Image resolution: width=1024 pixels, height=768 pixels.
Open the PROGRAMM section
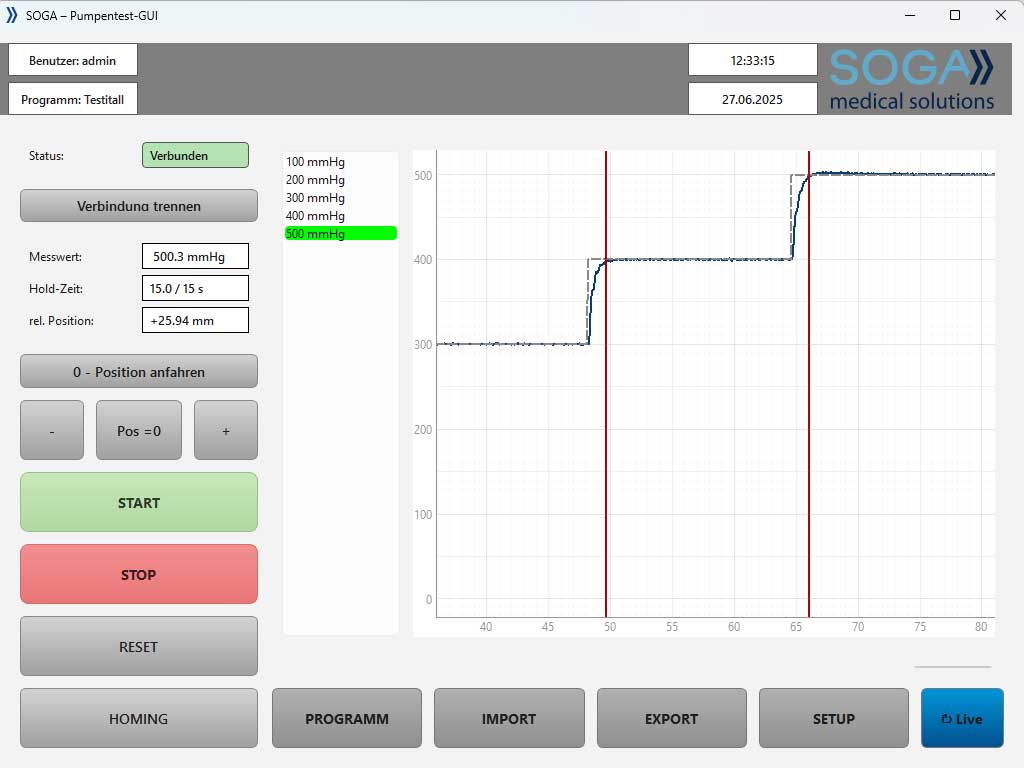[x=347, y=718]
